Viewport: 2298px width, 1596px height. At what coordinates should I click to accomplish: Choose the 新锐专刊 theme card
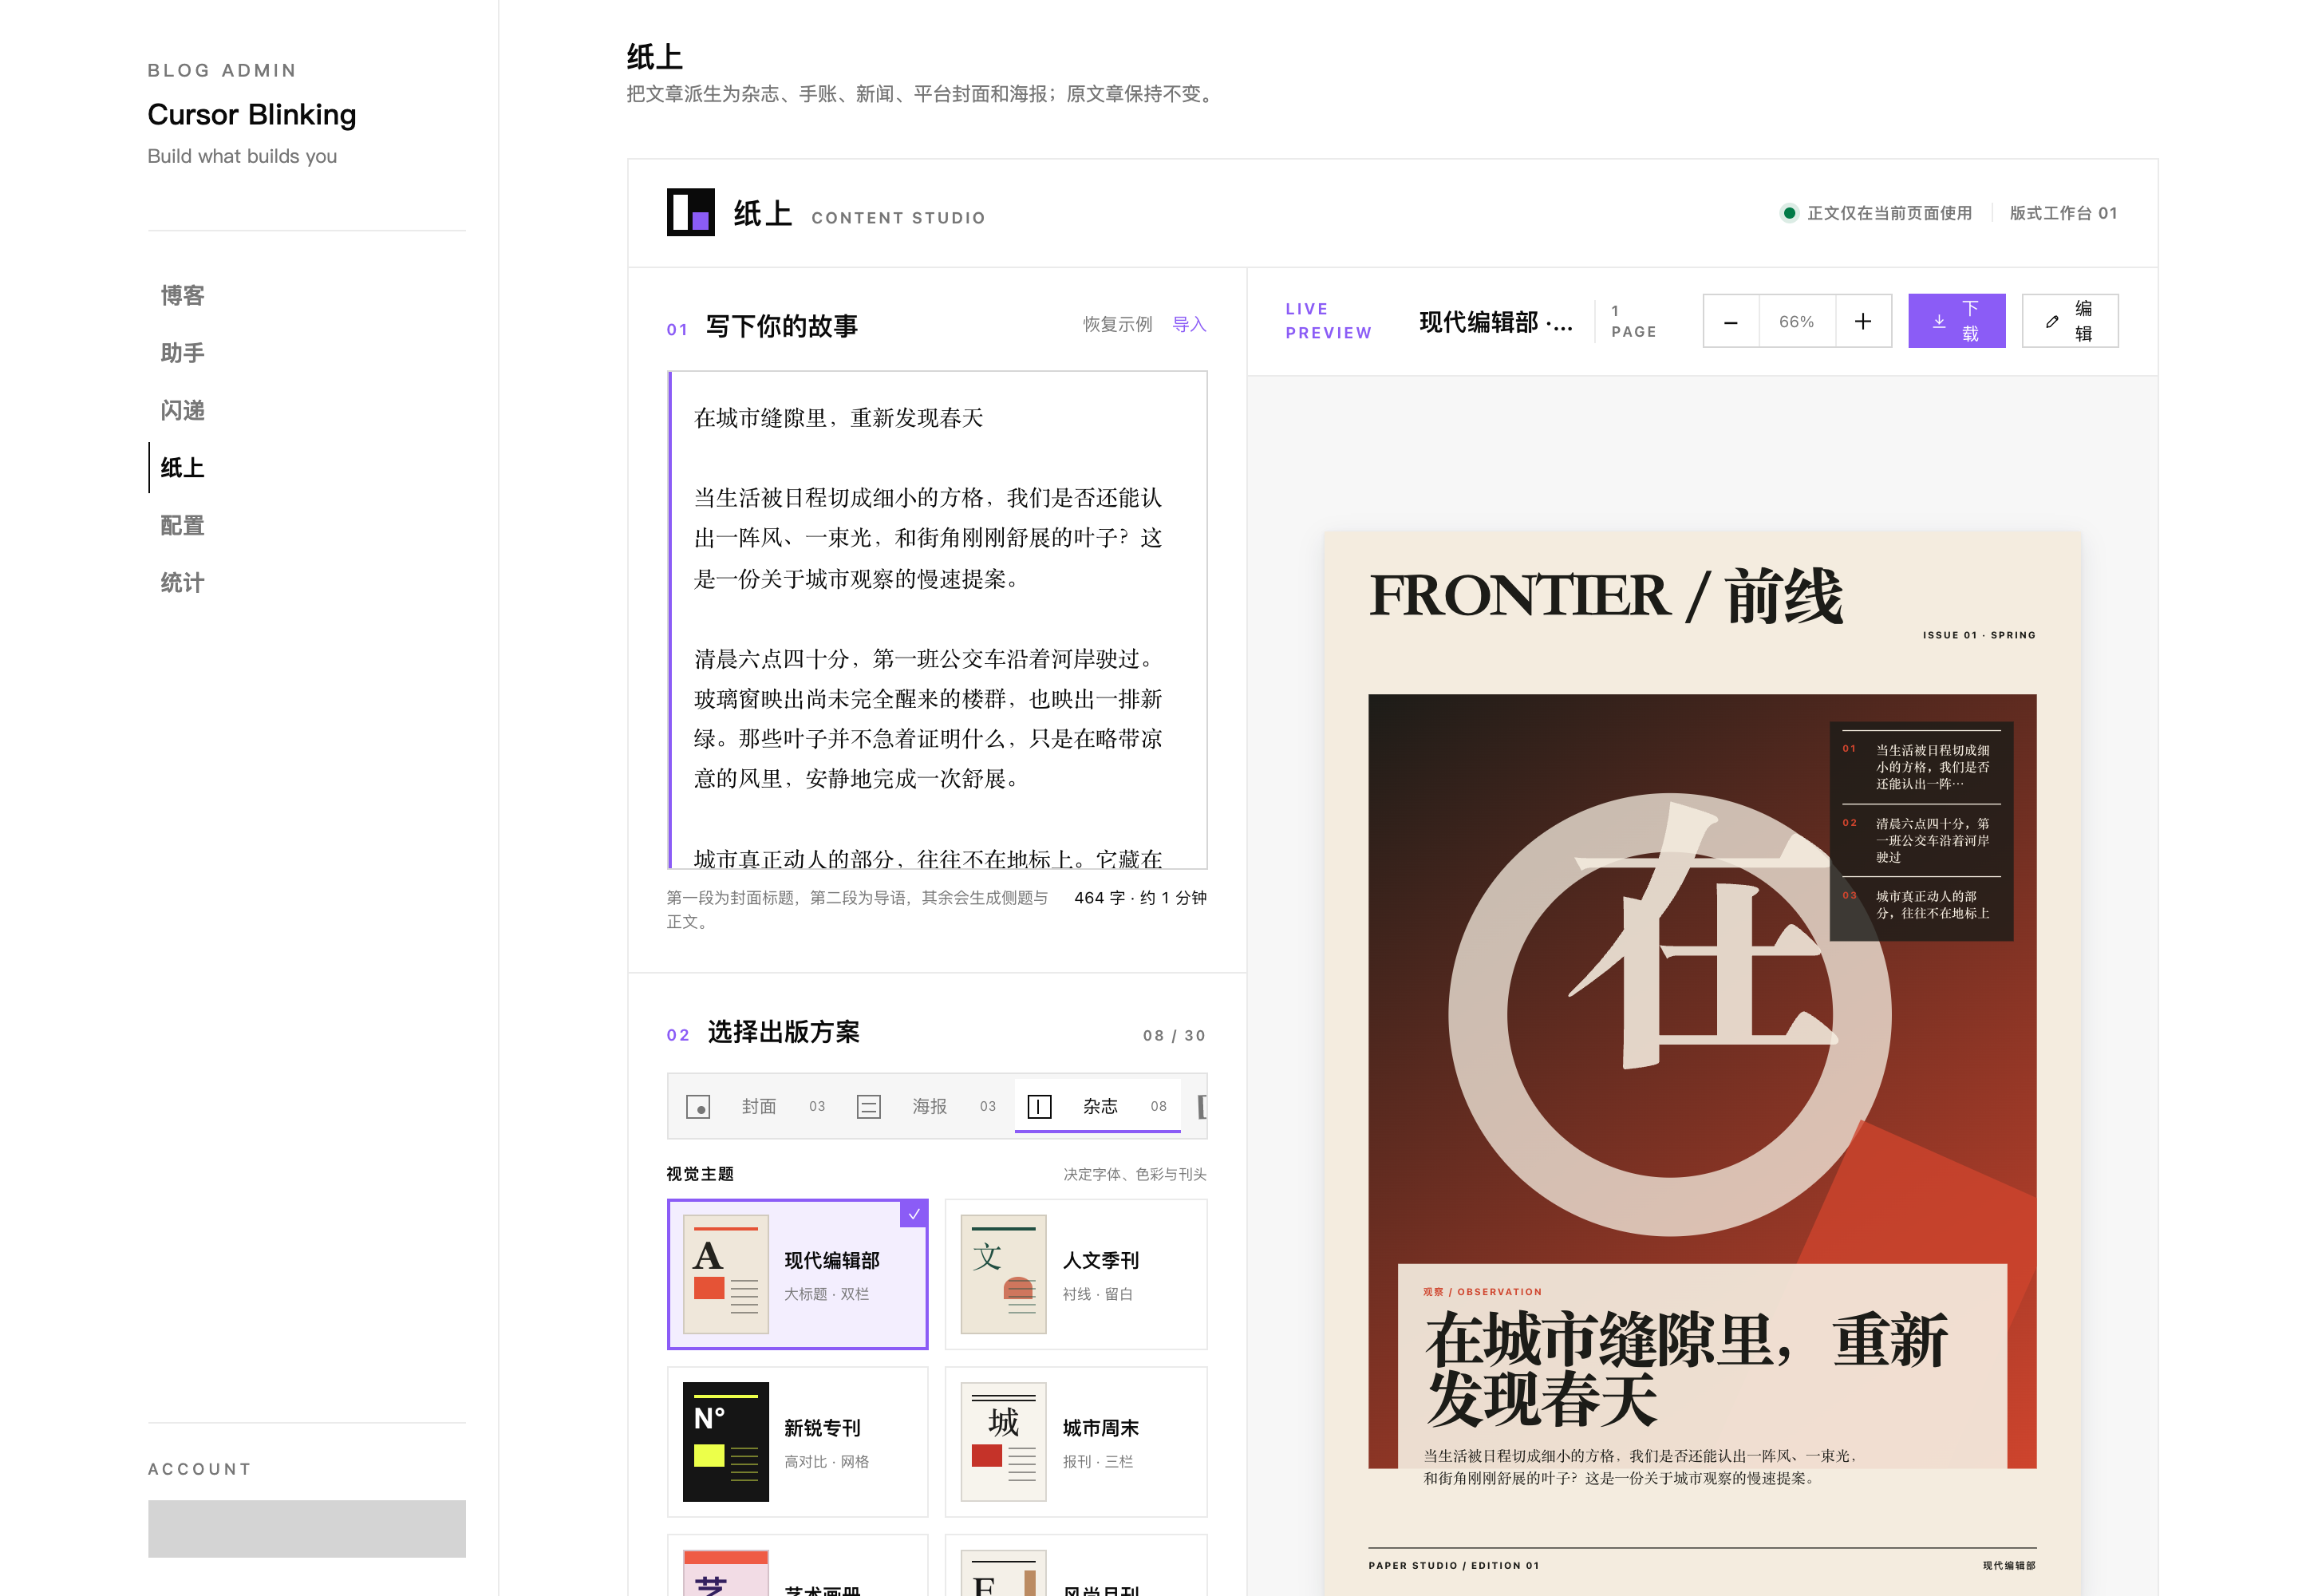click(x=797, y=1441)
